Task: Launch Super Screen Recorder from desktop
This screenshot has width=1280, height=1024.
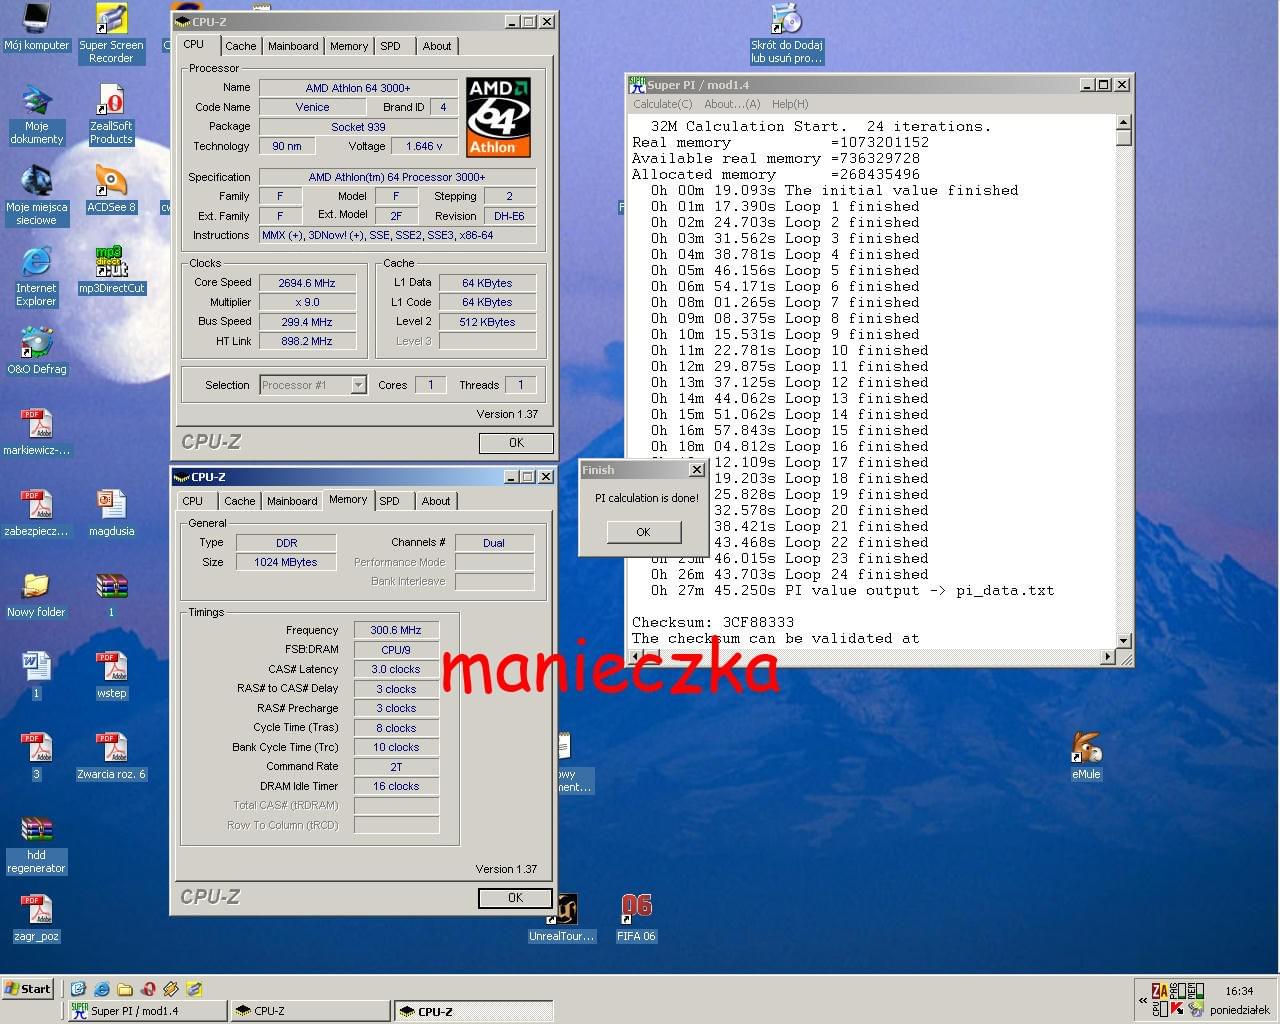Action: (x=111, y=34)
